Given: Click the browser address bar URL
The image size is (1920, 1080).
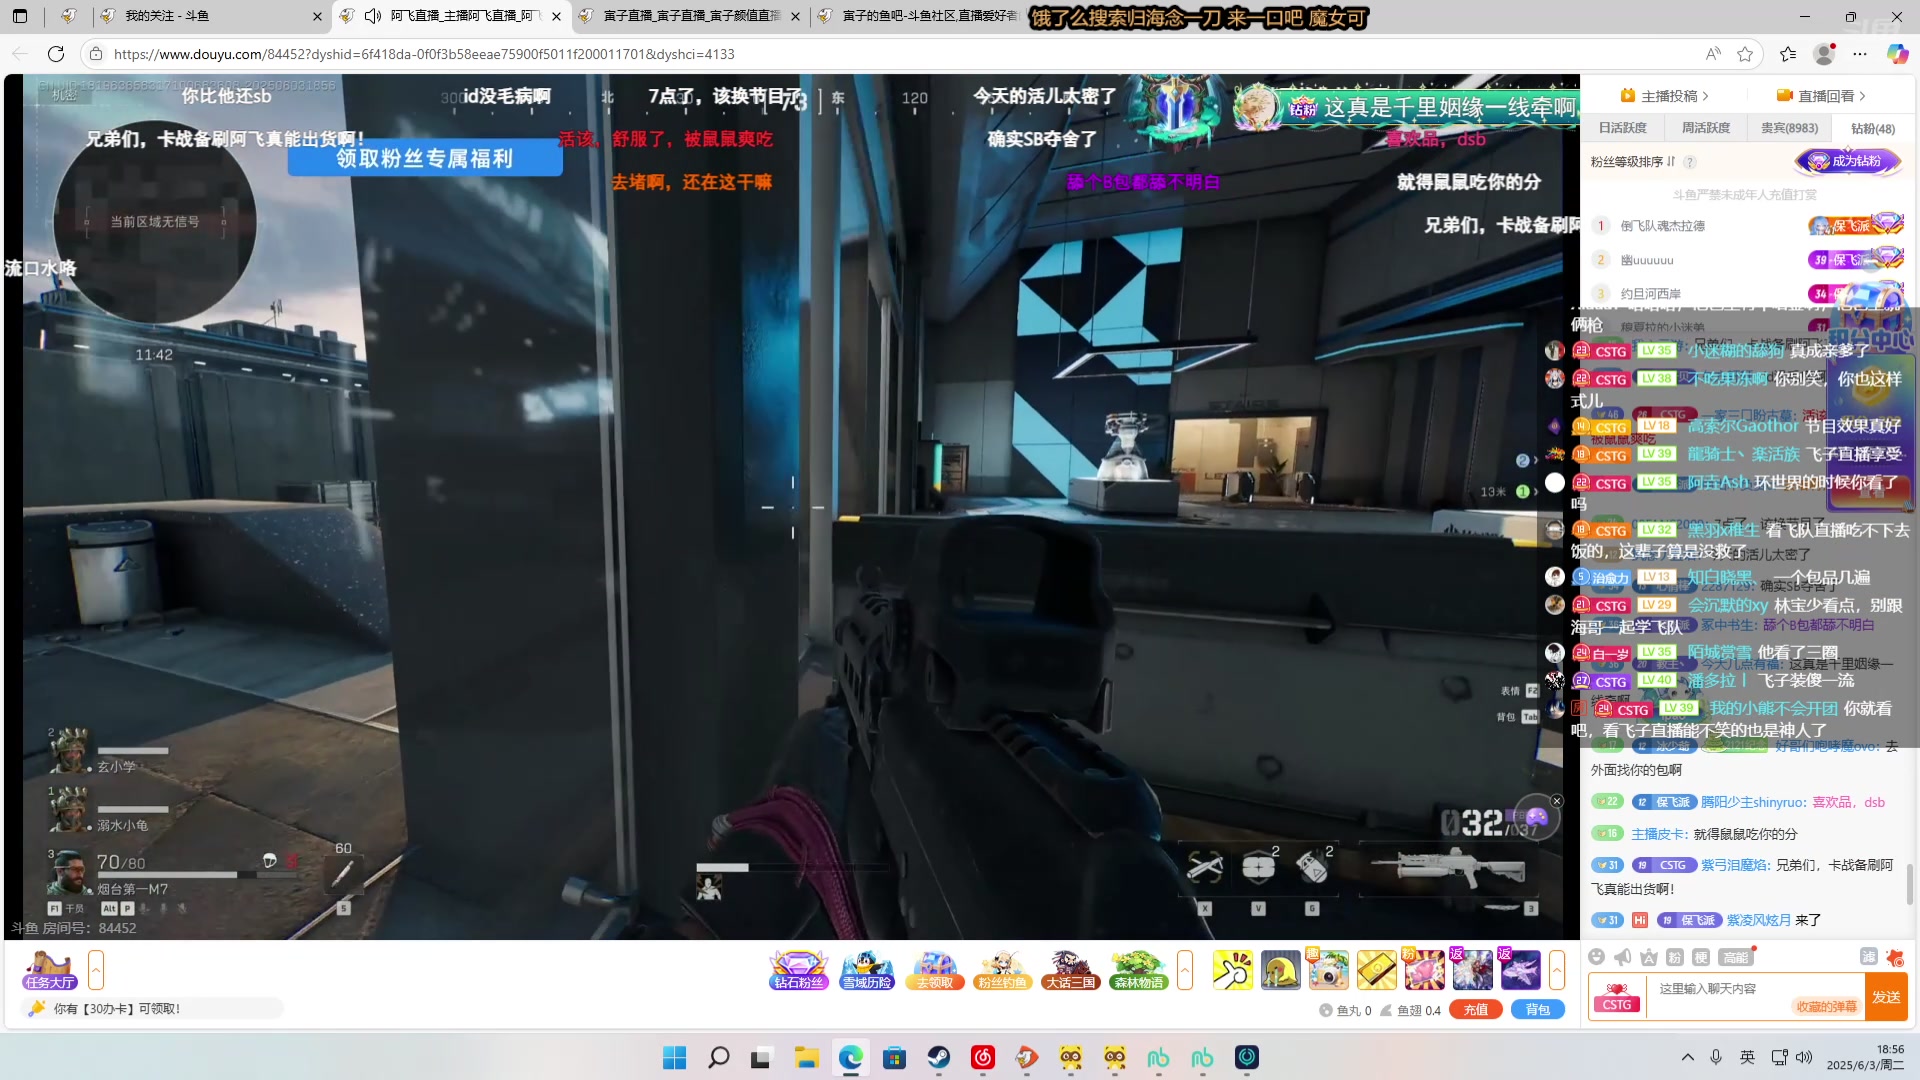Looking at the screenshot, I should tap(424, 54).
